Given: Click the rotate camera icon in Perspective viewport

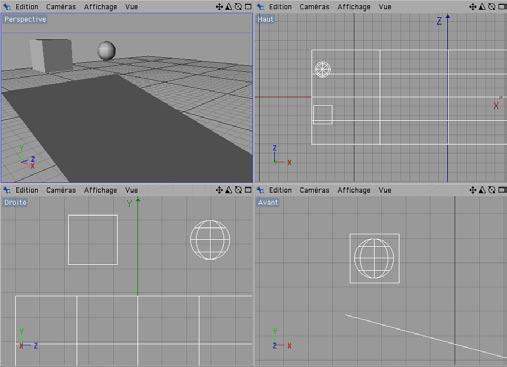Looking at the screenshot, I should (238, 7).
